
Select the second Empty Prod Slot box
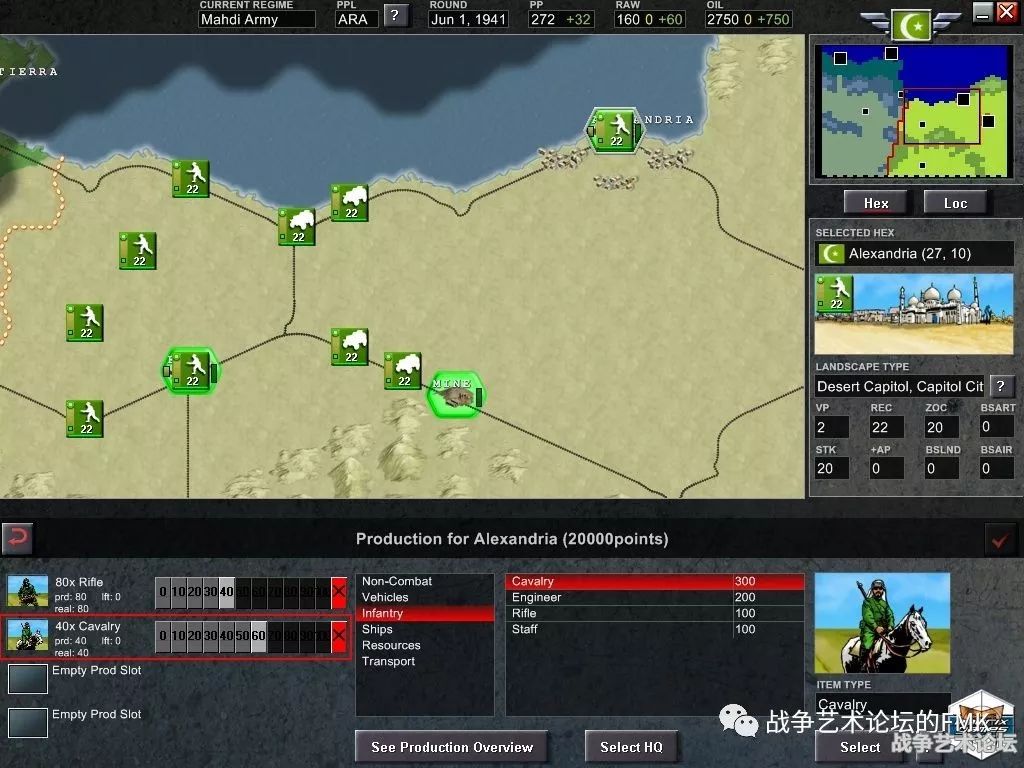[x=27, y=722]
